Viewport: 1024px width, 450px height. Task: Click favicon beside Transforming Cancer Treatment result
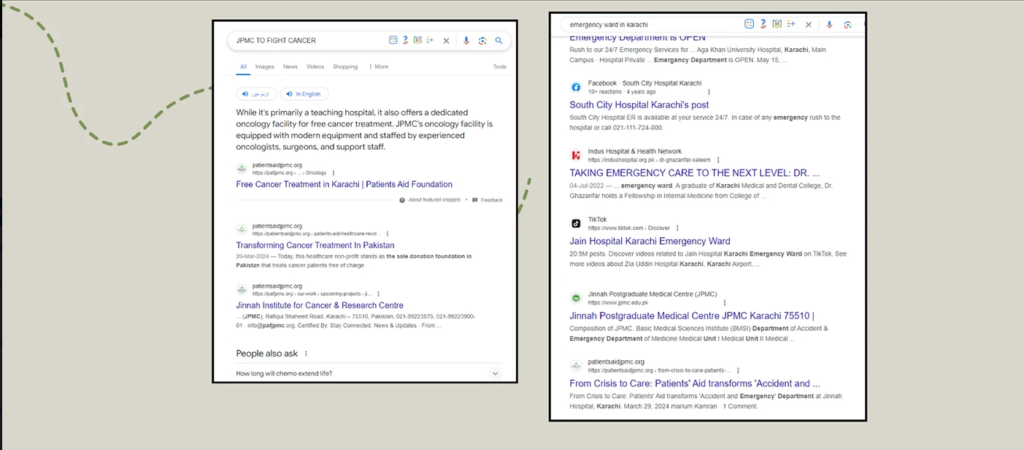tap(242, 229)
